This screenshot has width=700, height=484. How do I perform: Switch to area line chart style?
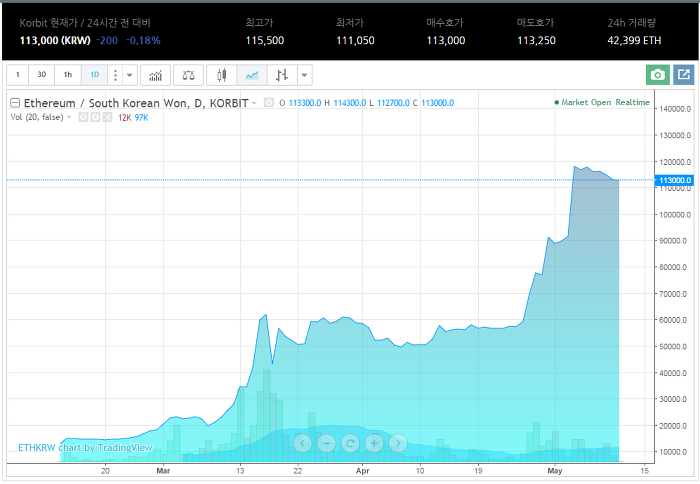pos(252,75)
